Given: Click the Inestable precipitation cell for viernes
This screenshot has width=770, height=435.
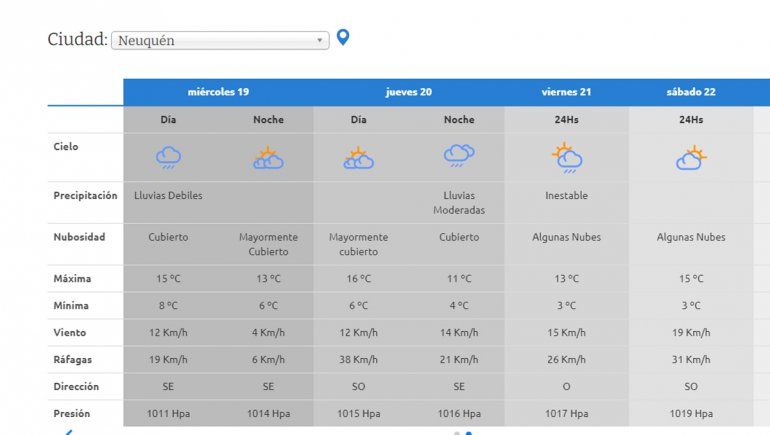Looking at the screenshot, I should tap(567, 196).
